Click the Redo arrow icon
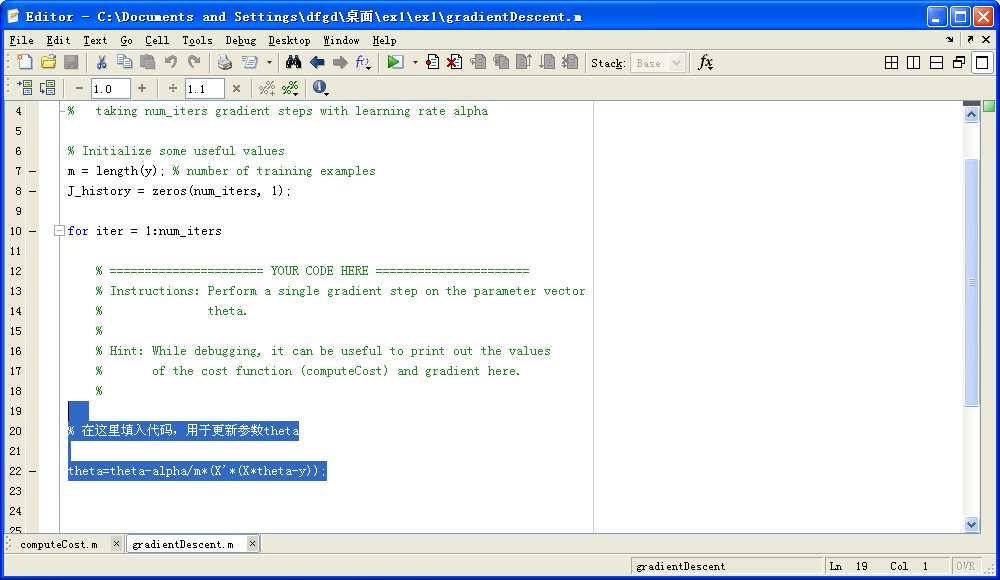The width and height of the screenshot is (1000, 580). pos(195,63)
